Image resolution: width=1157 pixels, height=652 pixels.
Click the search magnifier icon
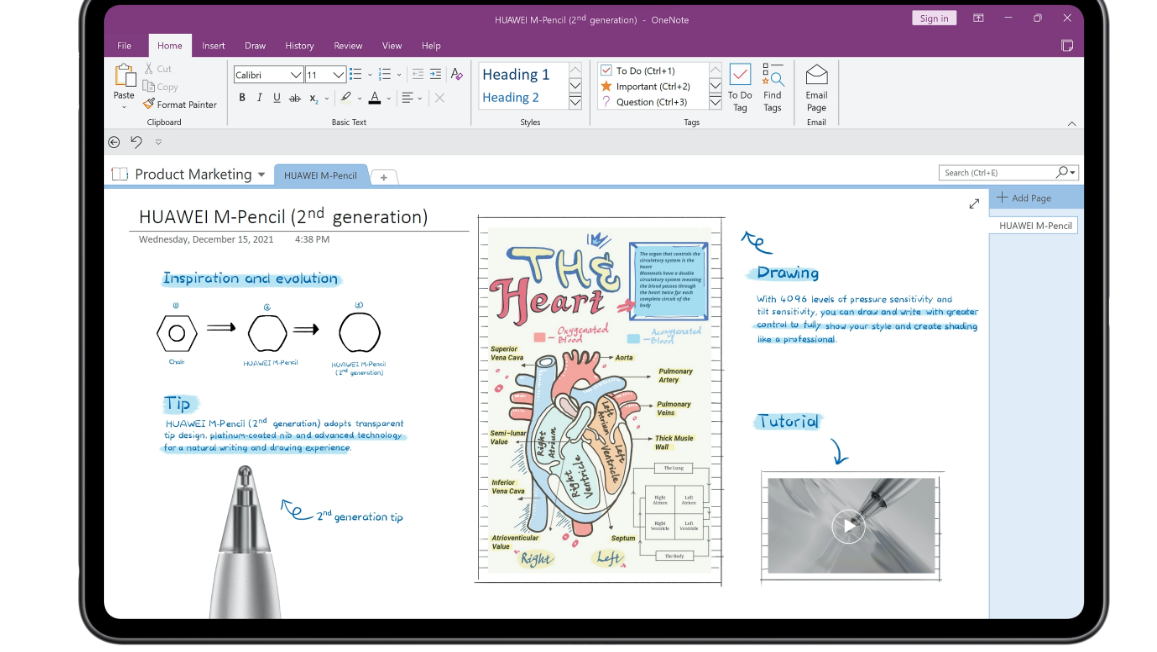(1062, 172)
